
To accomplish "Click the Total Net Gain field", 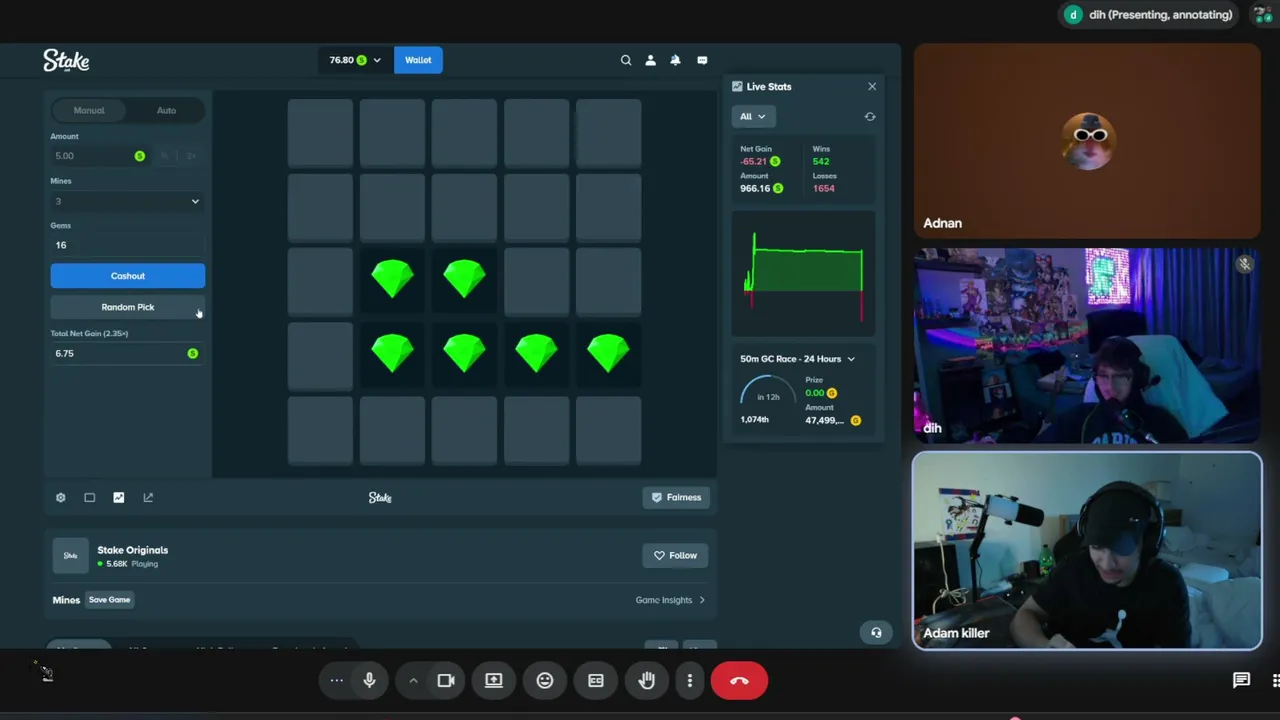I will click(128, 353).
